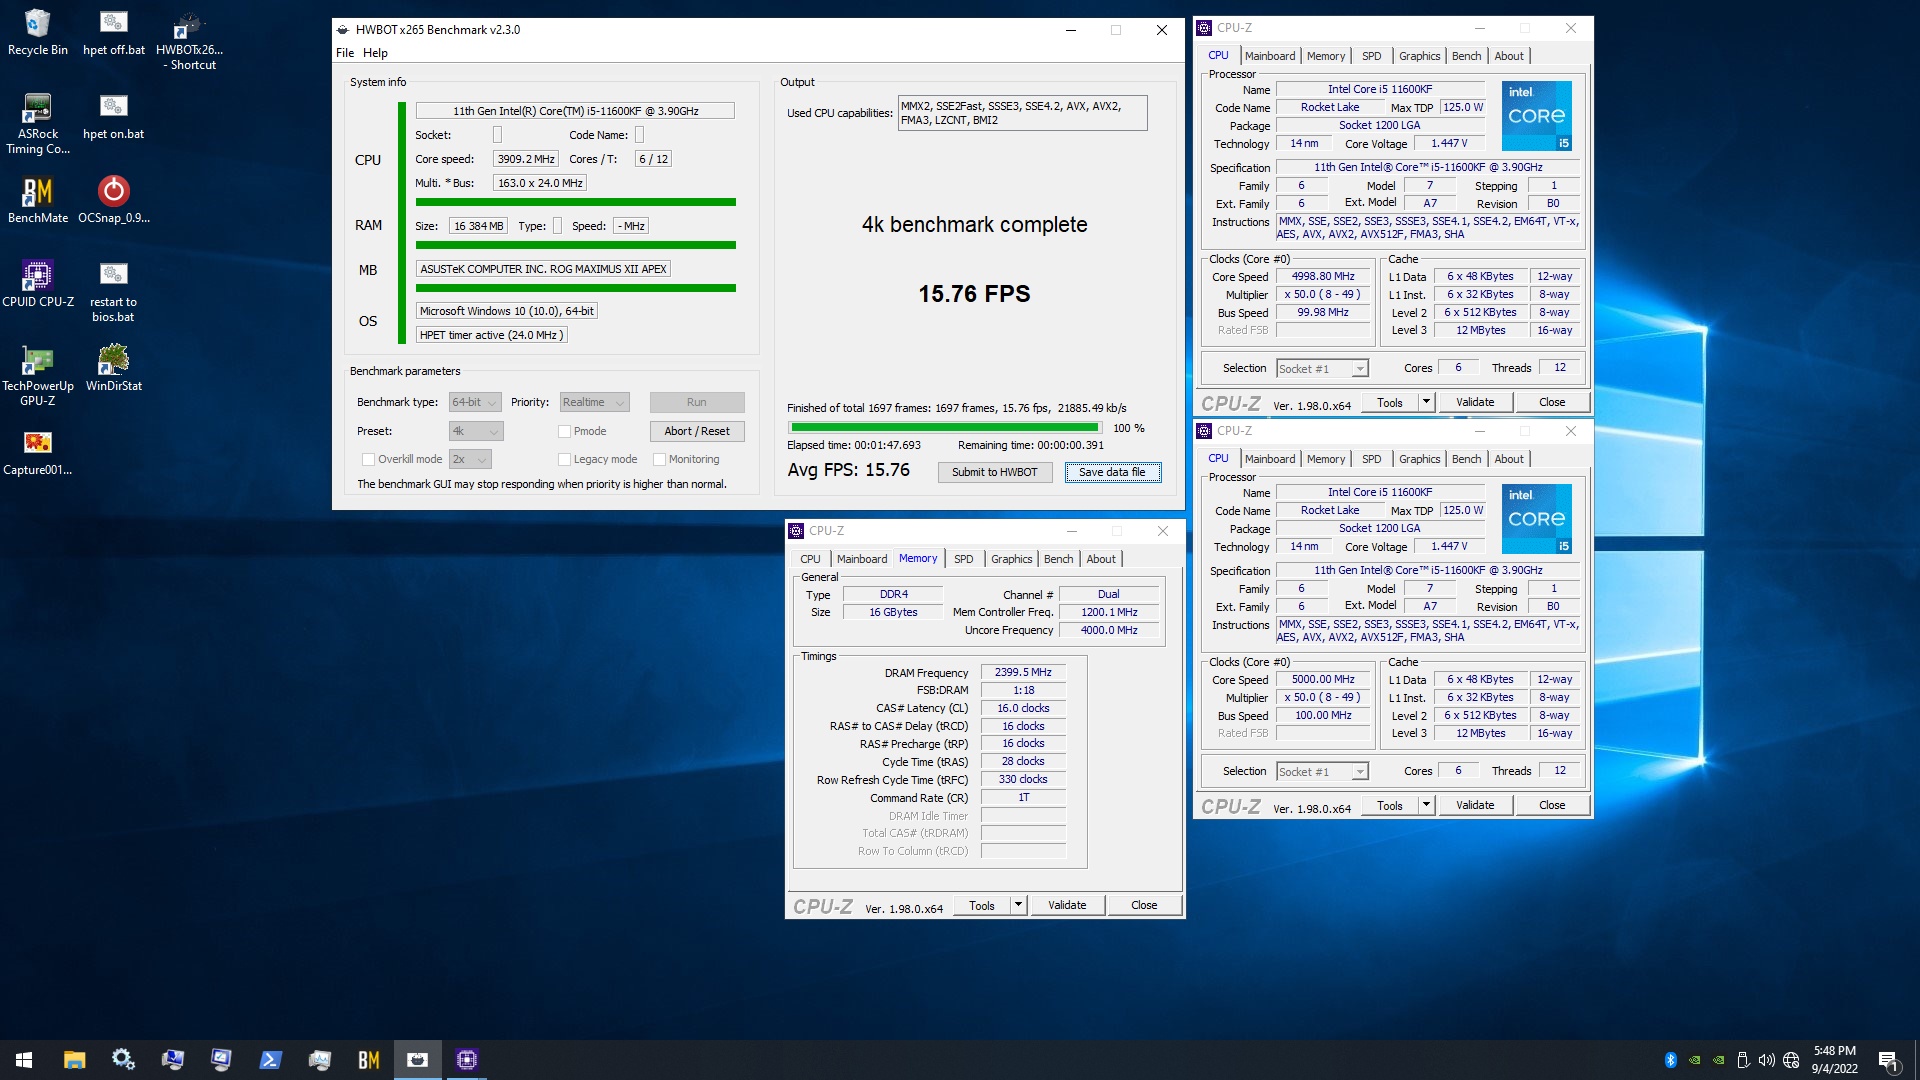Toggle the Pmode checkbox
The width and height of the screenshot is (1920, 1080).
pos(564,431)
